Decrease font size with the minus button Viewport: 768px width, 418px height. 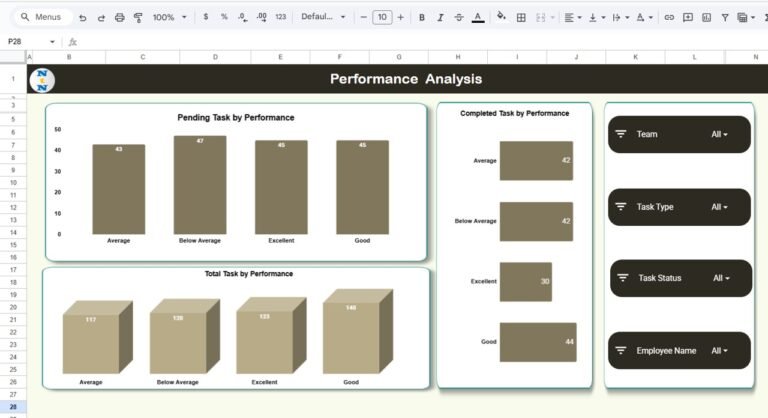click(x=363, y=17)
